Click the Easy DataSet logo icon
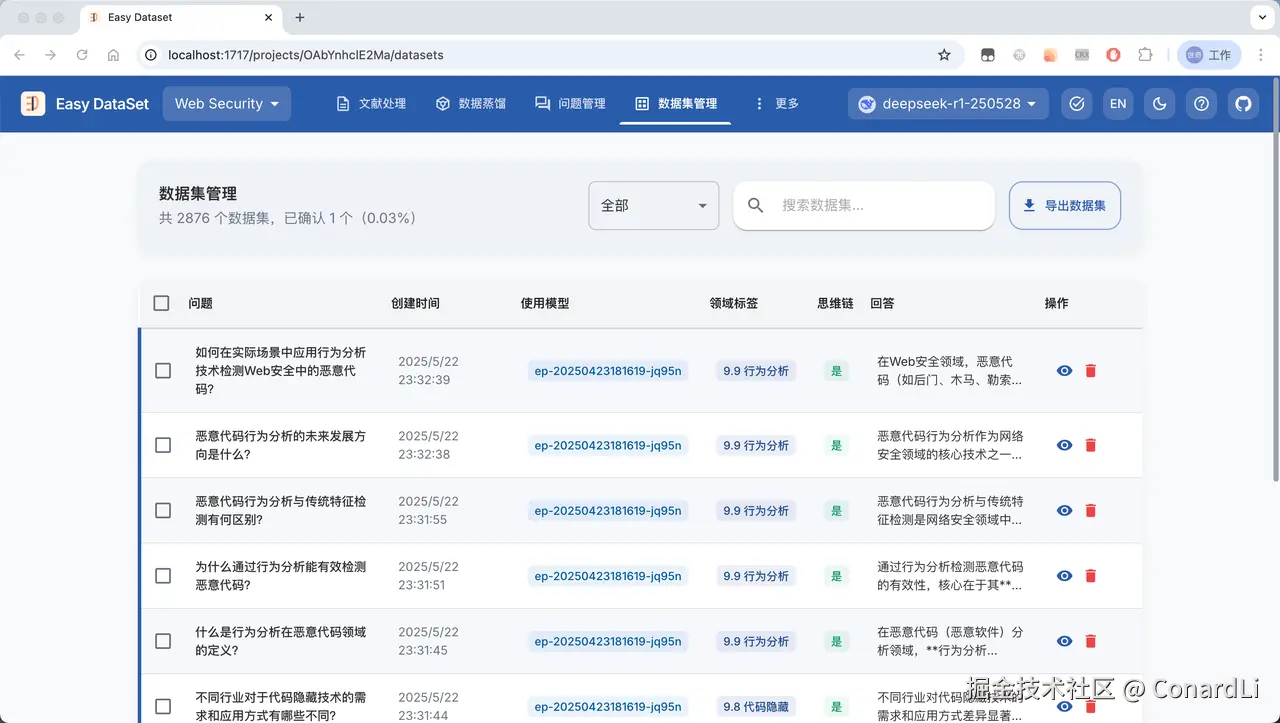 [x=33, y=104]
